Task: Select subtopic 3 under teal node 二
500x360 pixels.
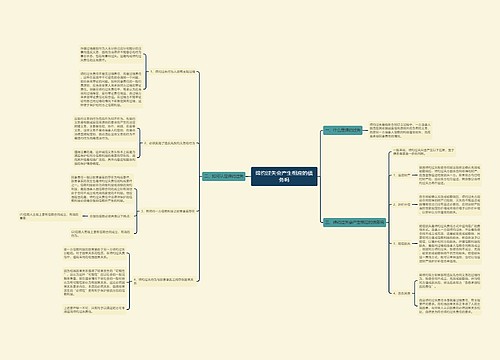Action: [402, 244]
